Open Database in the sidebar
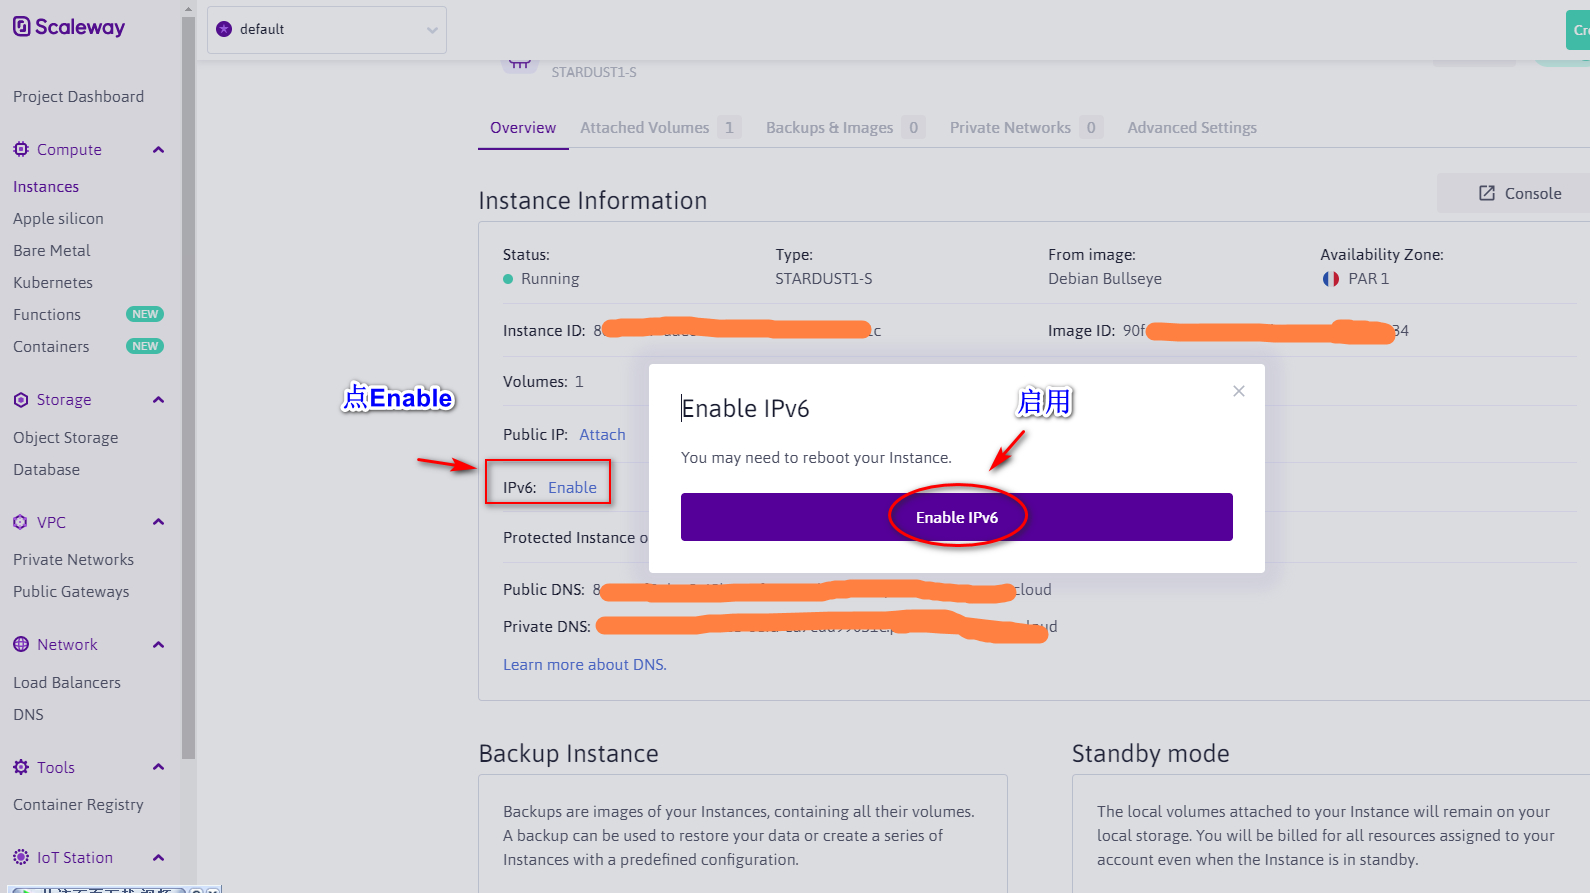The height and width of the screenshot is (893, 1590). pyautogui.click(x=46, y=469)
